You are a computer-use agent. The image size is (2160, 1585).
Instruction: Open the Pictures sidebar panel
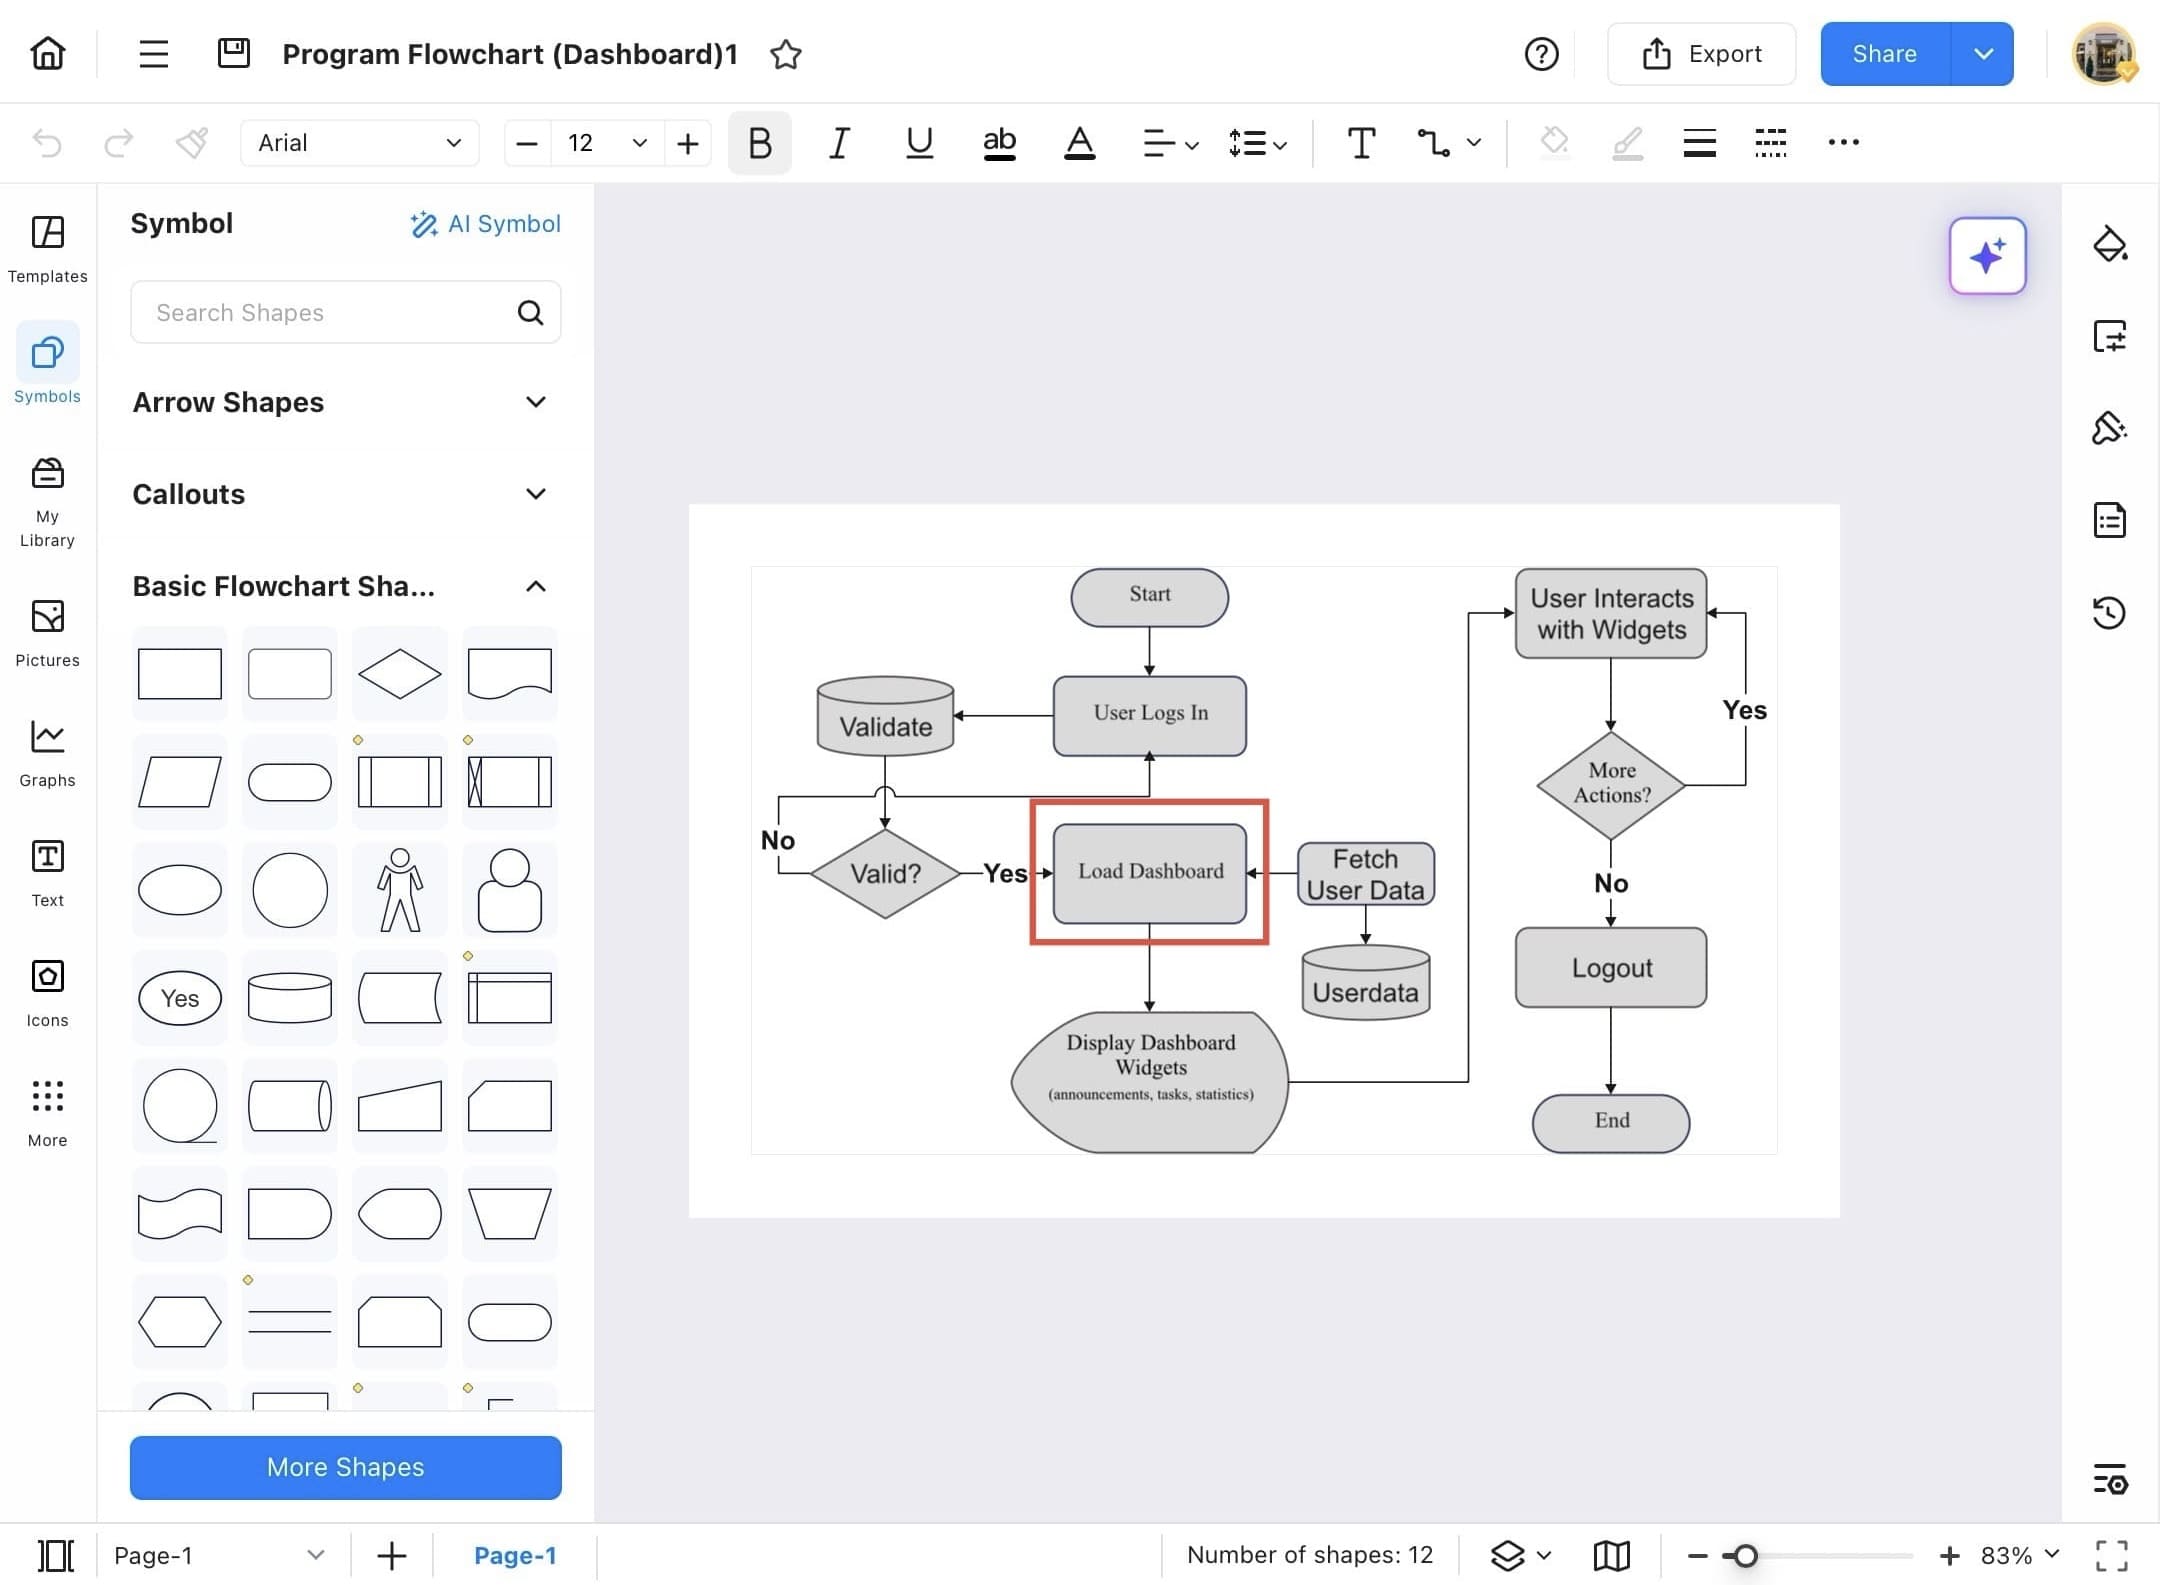(47, 632)
